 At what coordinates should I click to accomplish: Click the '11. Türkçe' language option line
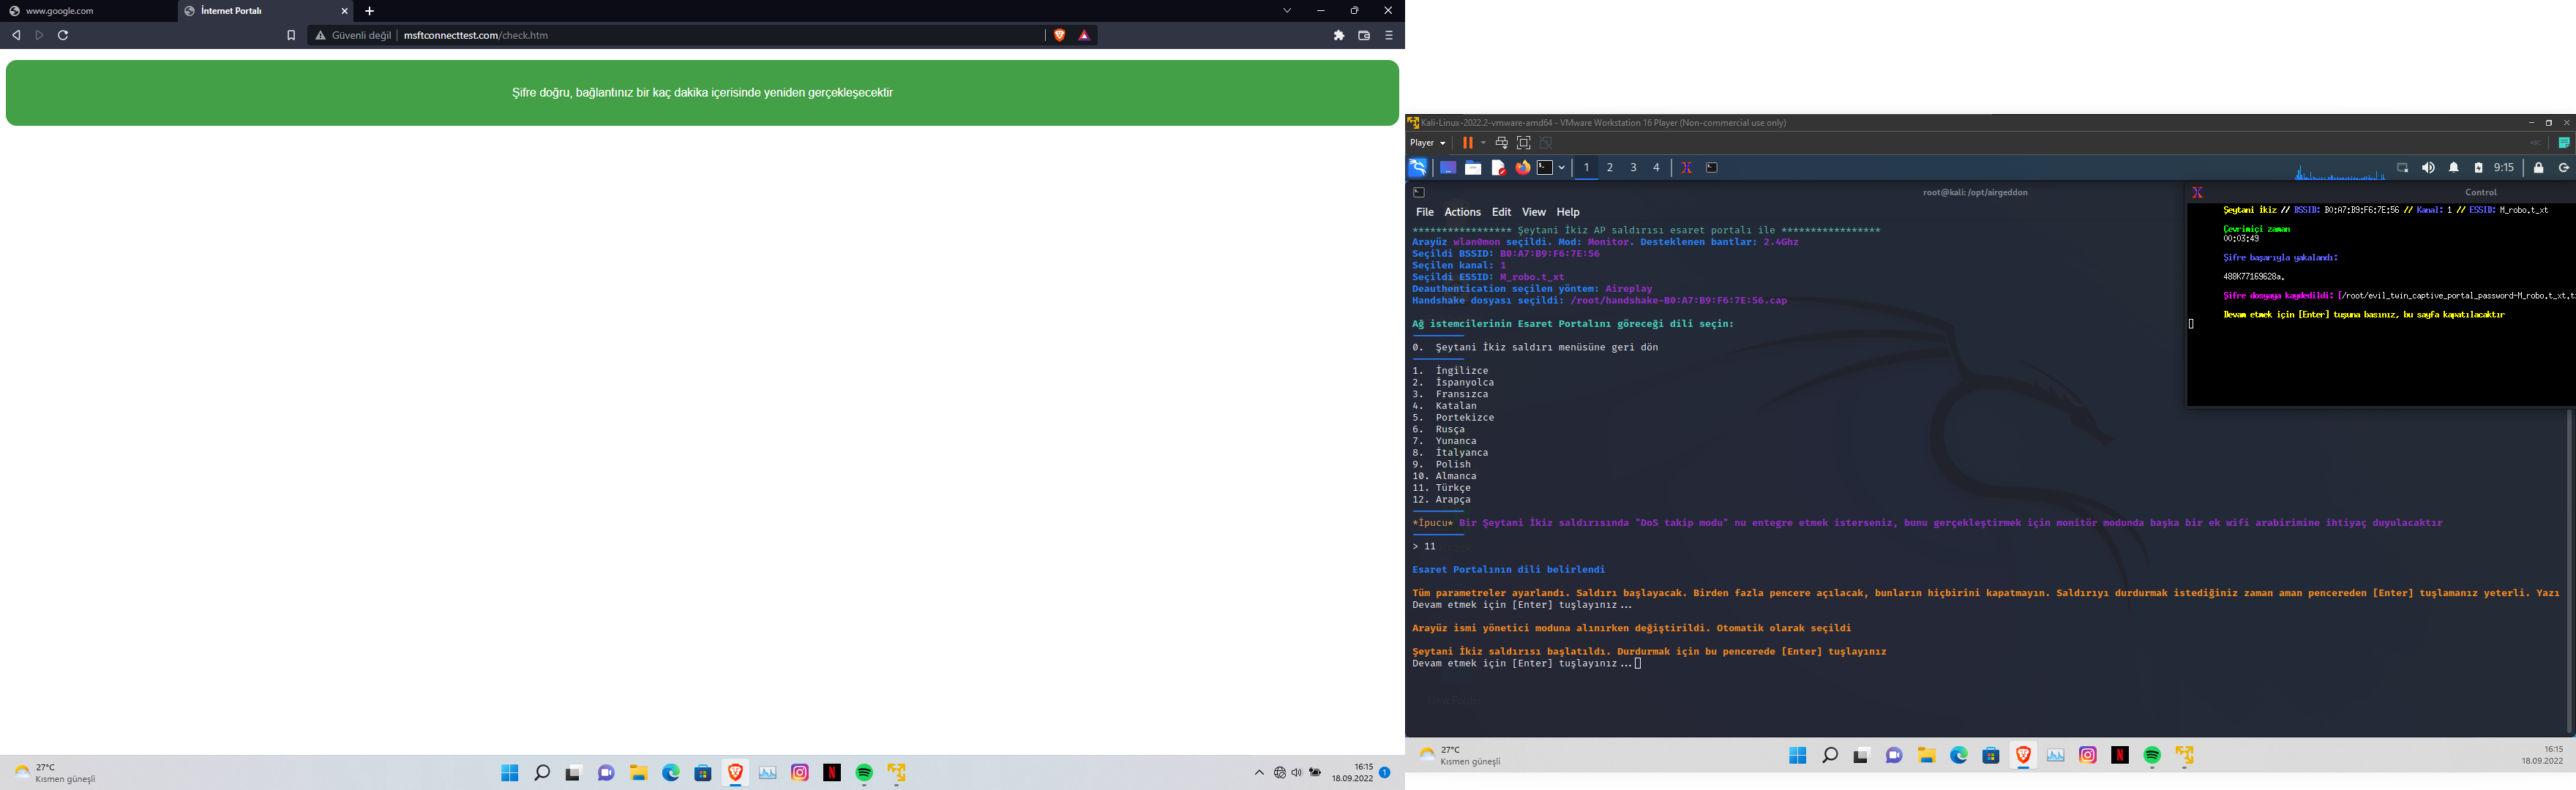click(1441, 488)
